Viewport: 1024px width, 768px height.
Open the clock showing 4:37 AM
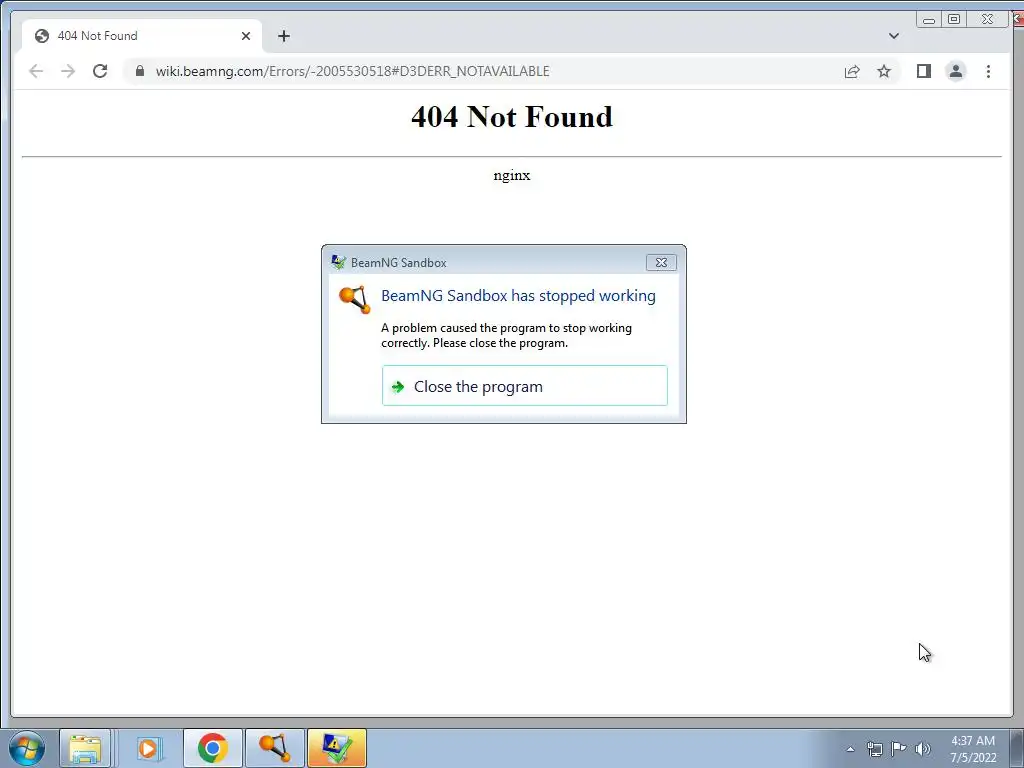(973, 748)
